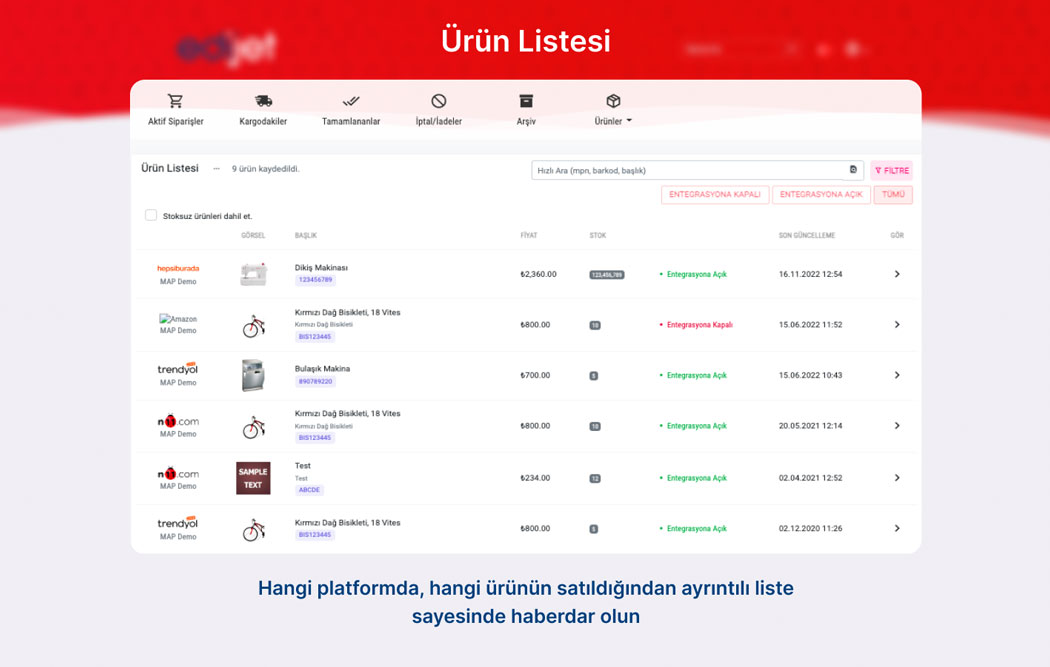Click the SON GÜNCELLEME column header
1050x667 pixels.
point(807,236)
